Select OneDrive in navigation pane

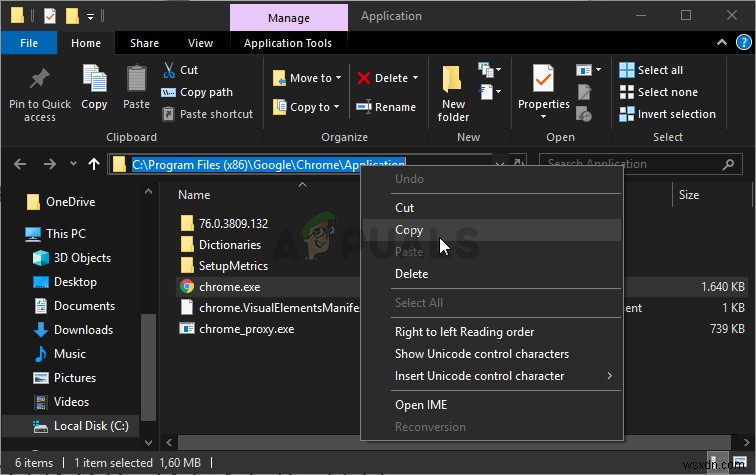click(x=61, y=202)
